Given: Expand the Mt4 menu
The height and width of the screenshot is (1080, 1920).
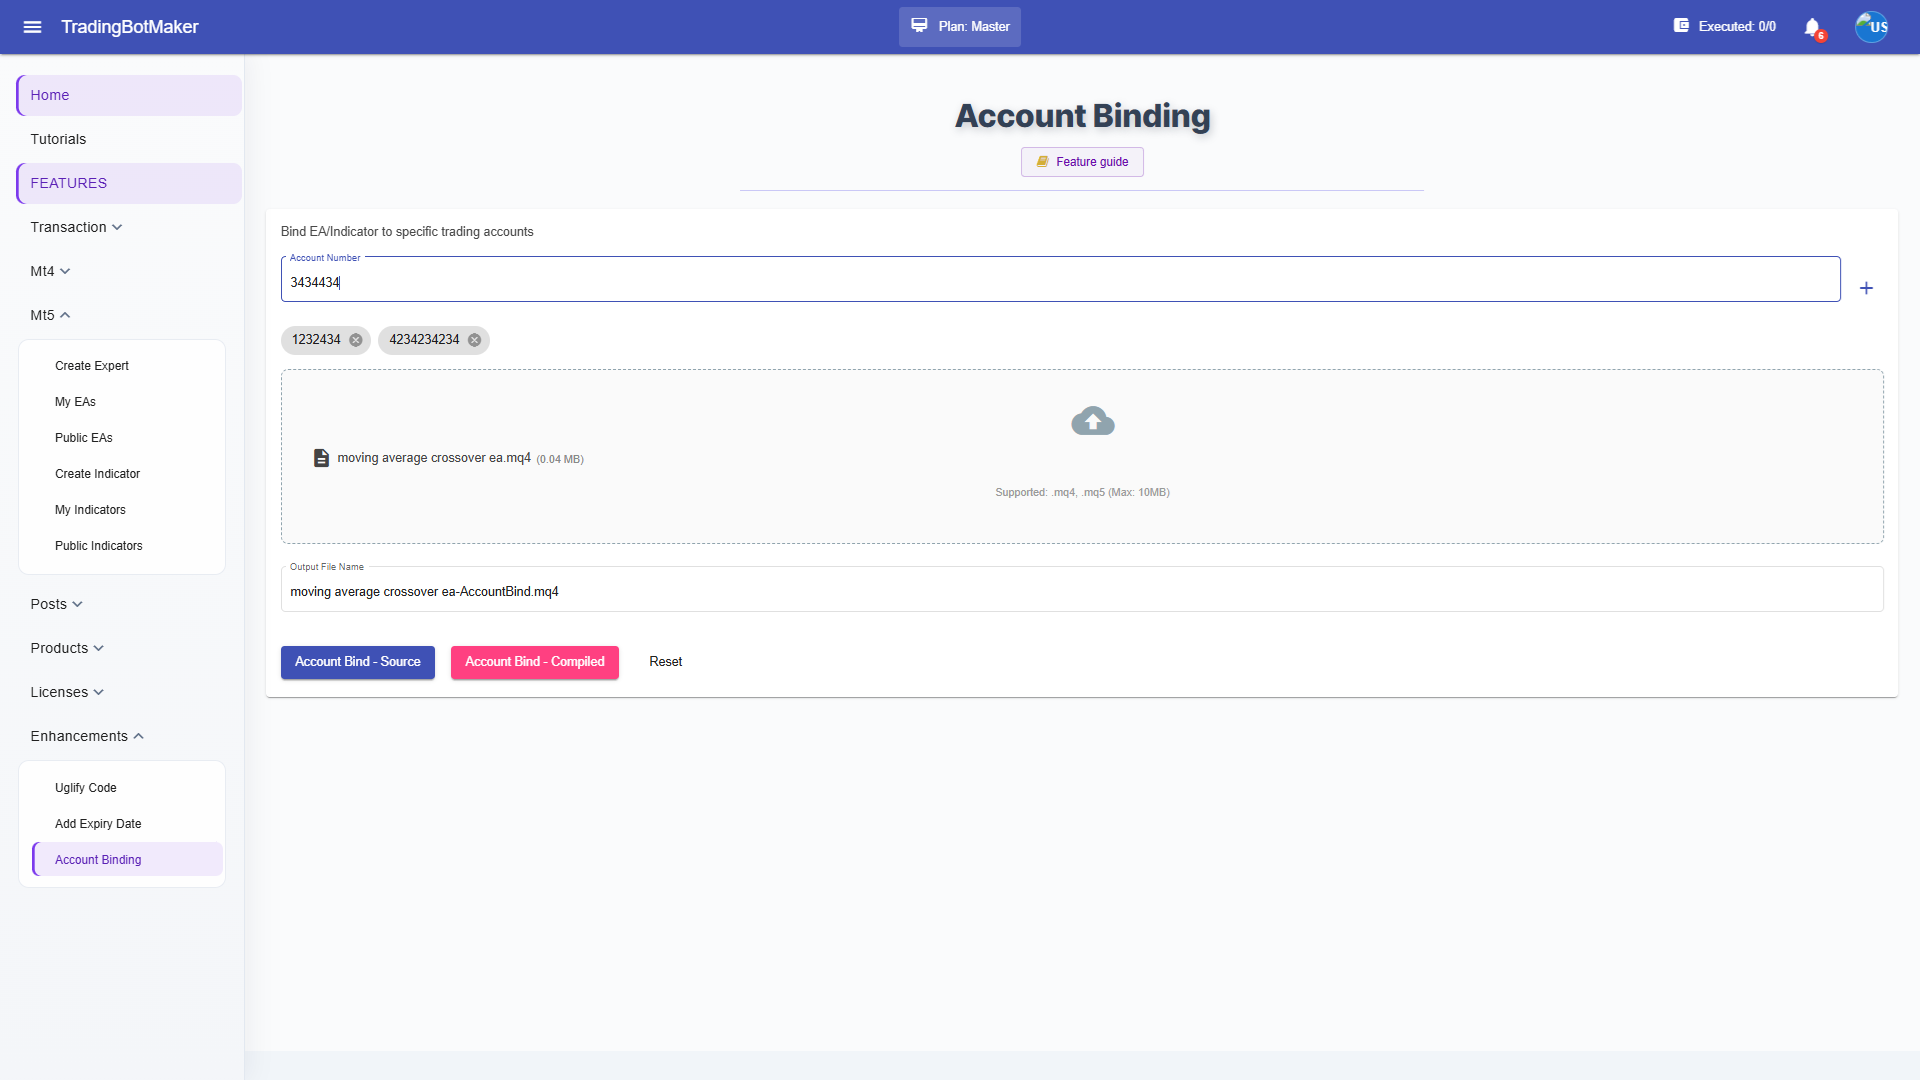Looking at the screenshot, I should [x=51, y=271].
